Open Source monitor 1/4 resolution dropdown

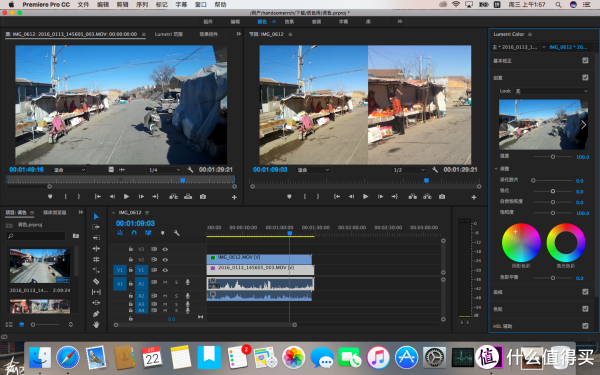165,170
